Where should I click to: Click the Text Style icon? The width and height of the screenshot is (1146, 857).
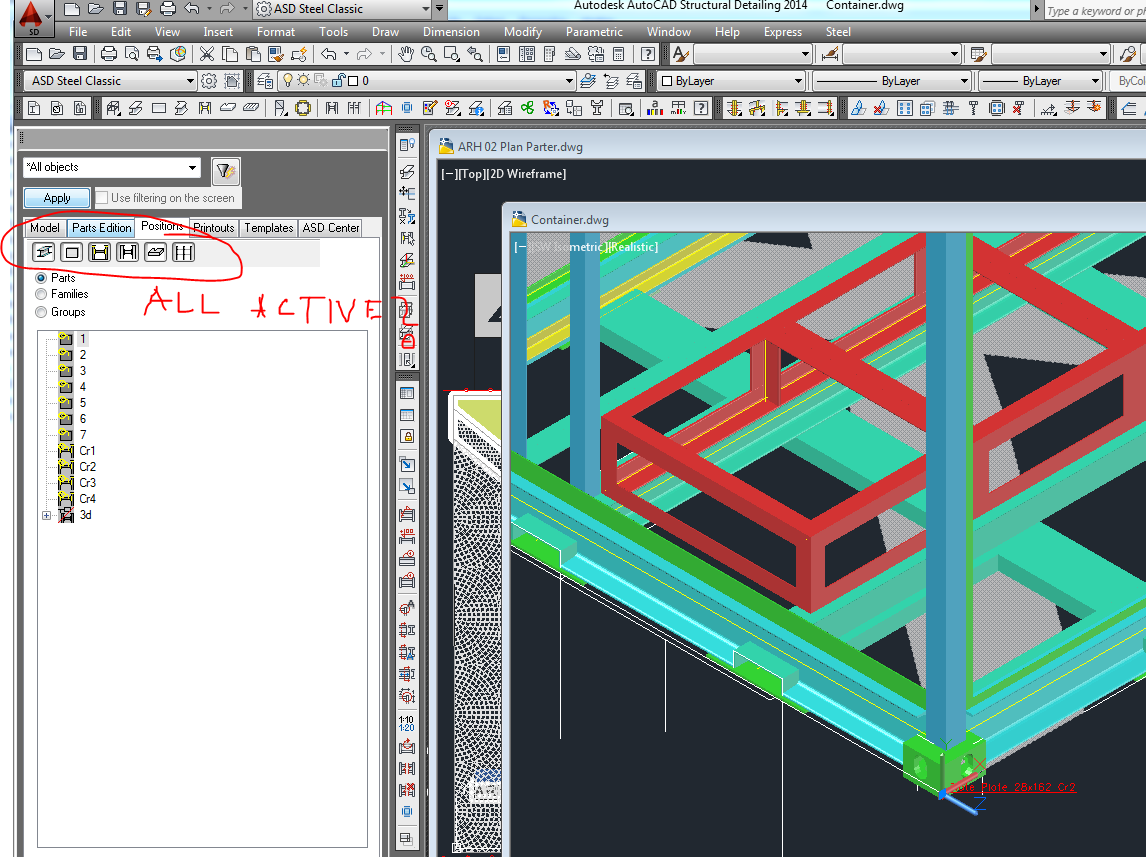click(680, 54)
